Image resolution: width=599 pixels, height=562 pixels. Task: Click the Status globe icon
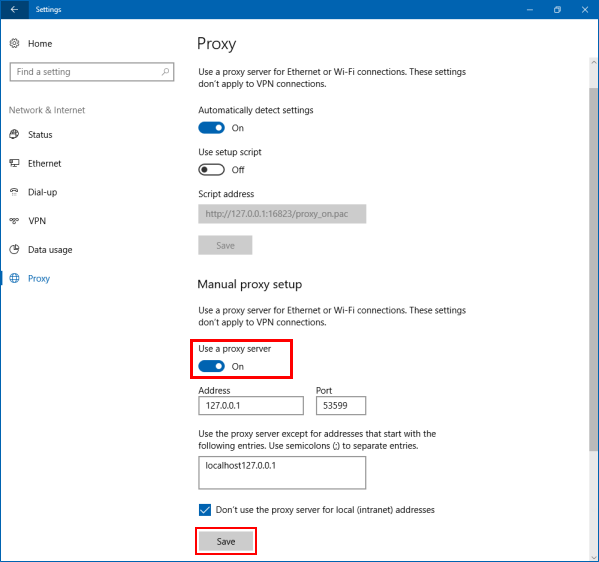[x=14, y=134]
